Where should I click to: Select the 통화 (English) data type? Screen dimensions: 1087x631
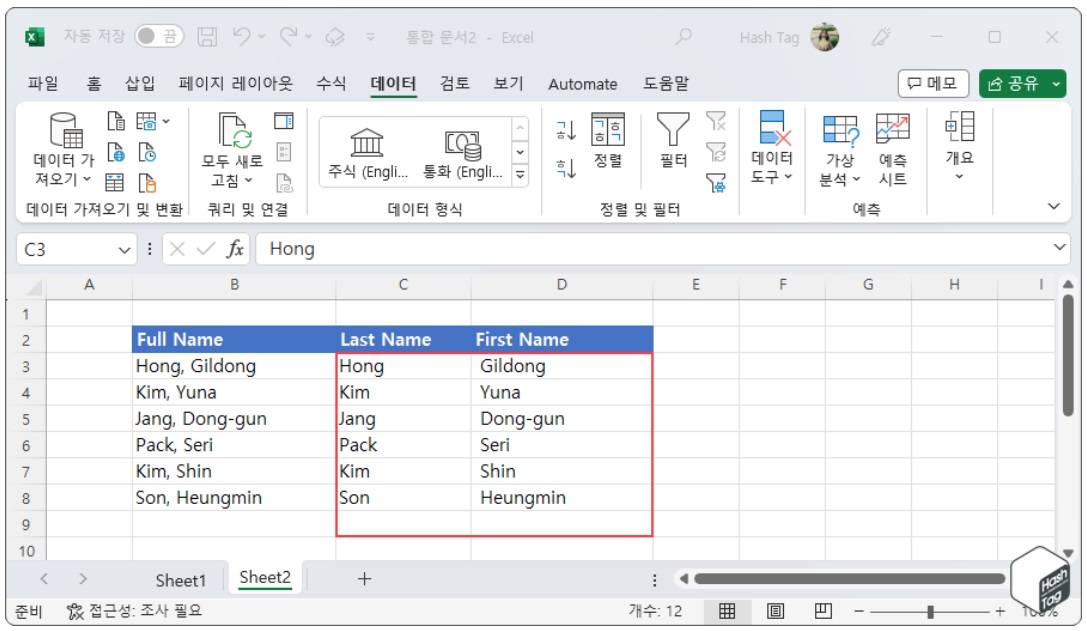[x=462, y=153]
